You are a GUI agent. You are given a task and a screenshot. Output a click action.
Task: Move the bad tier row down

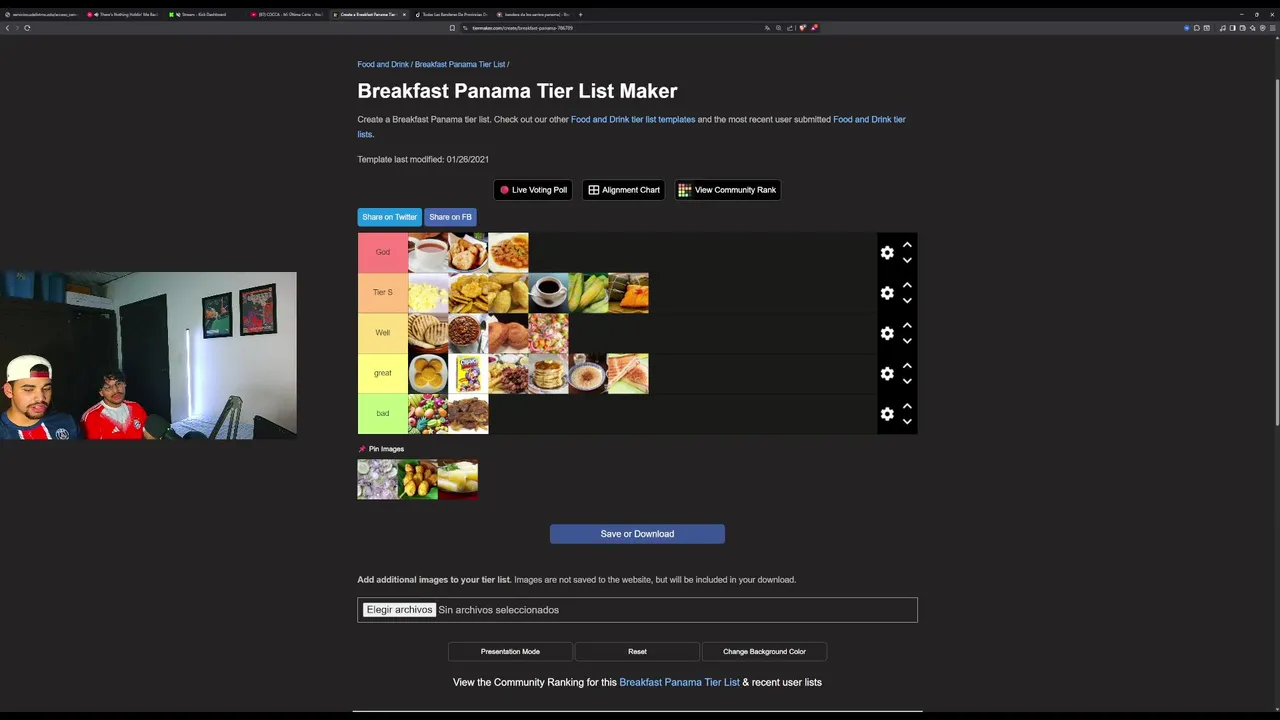coord(907,421)
